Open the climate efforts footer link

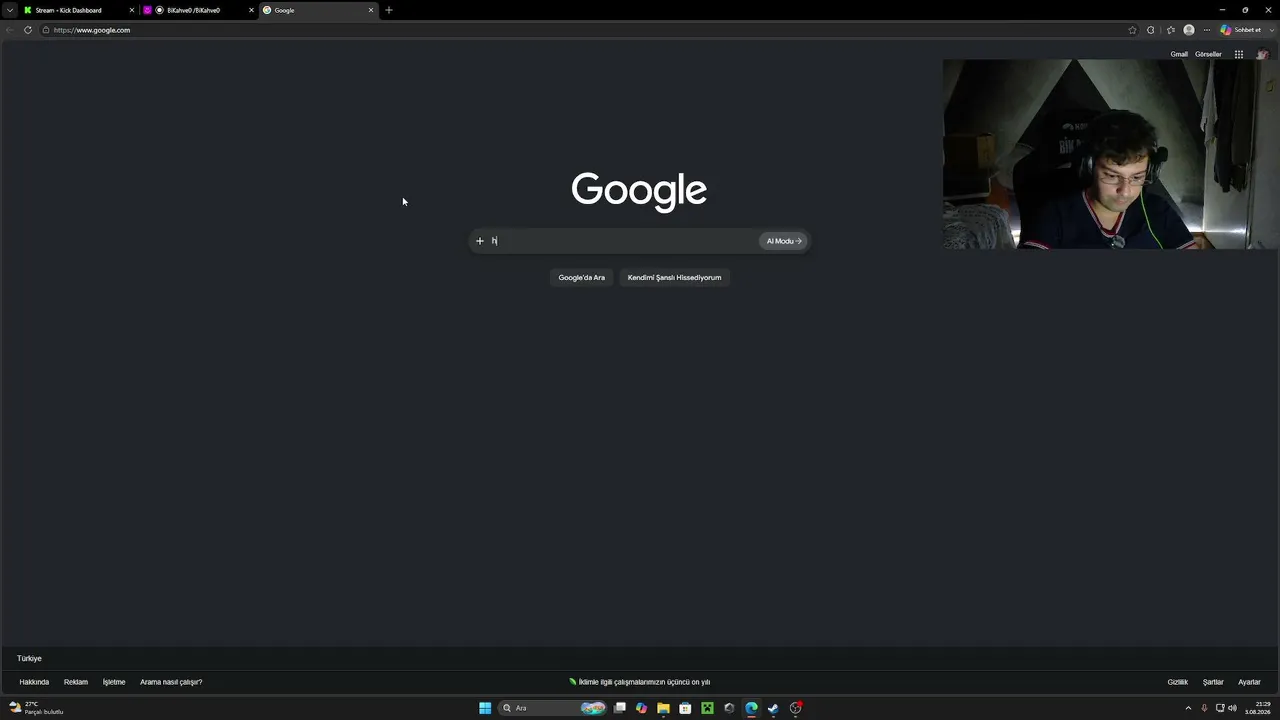[639, 682]
